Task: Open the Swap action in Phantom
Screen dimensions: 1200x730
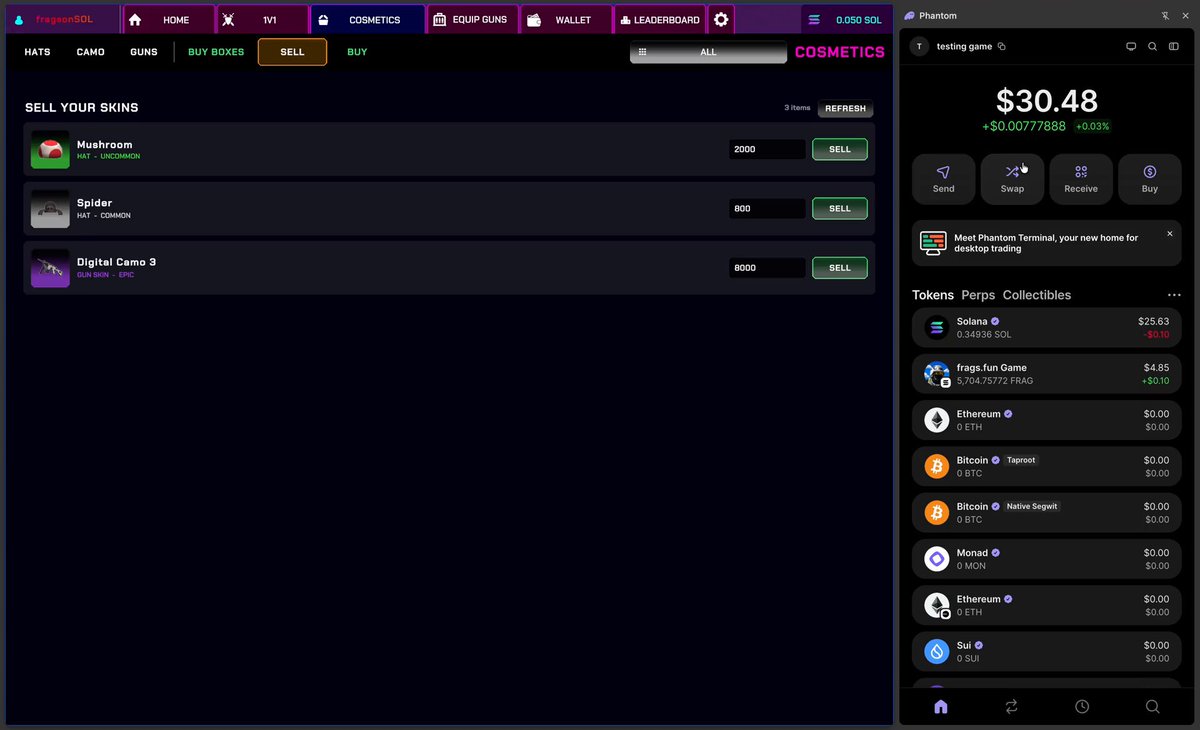Action: [x=1012, y=179]
